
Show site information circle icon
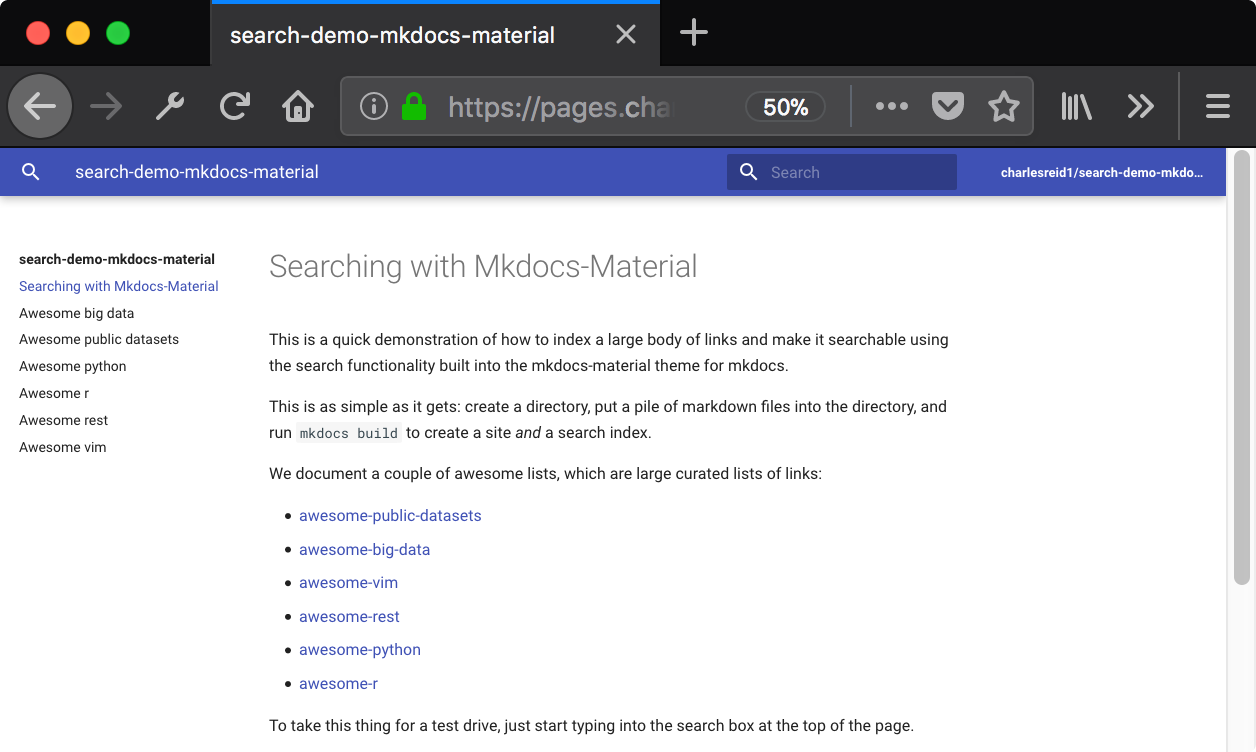374,106
